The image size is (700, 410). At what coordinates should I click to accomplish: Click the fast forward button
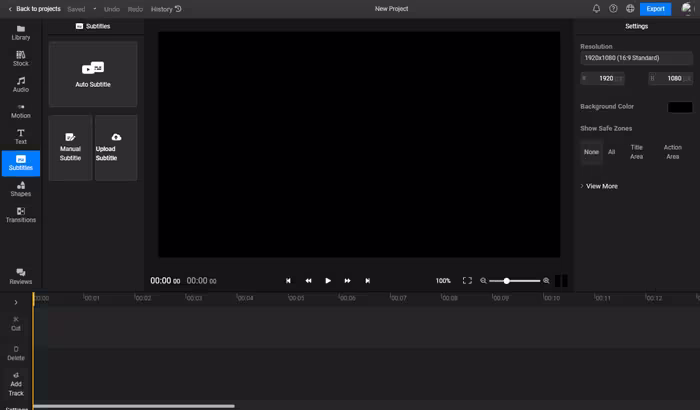[347, 281]
